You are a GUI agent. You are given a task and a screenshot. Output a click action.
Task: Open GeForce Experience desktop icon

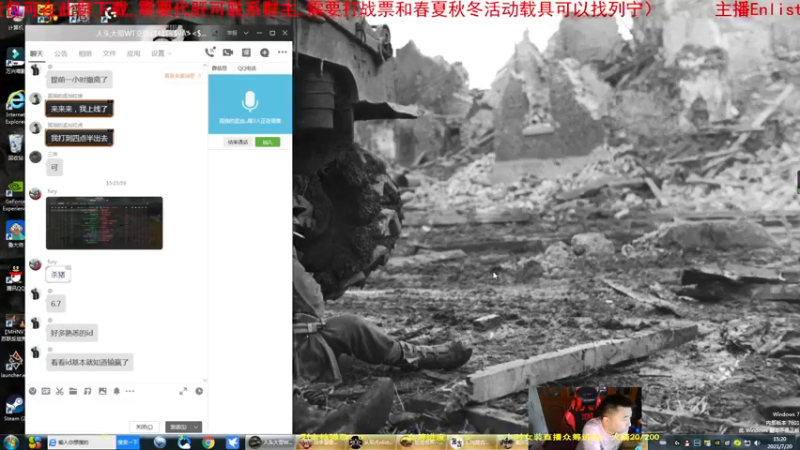14,196
